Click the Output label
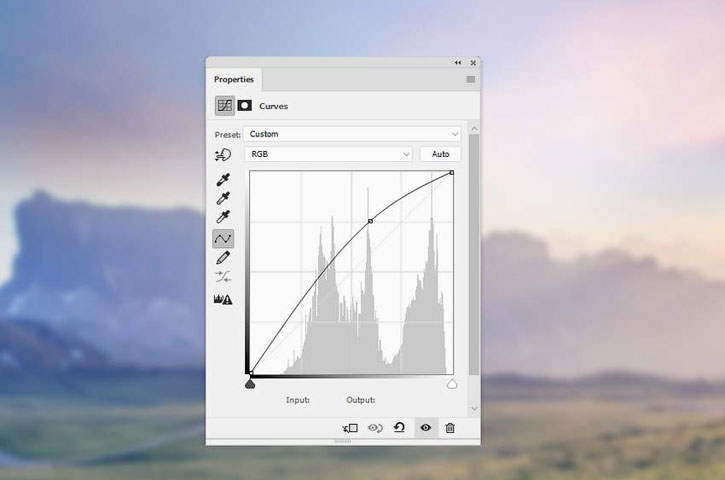Screen dimensions: 725x480 pos(361,400)
